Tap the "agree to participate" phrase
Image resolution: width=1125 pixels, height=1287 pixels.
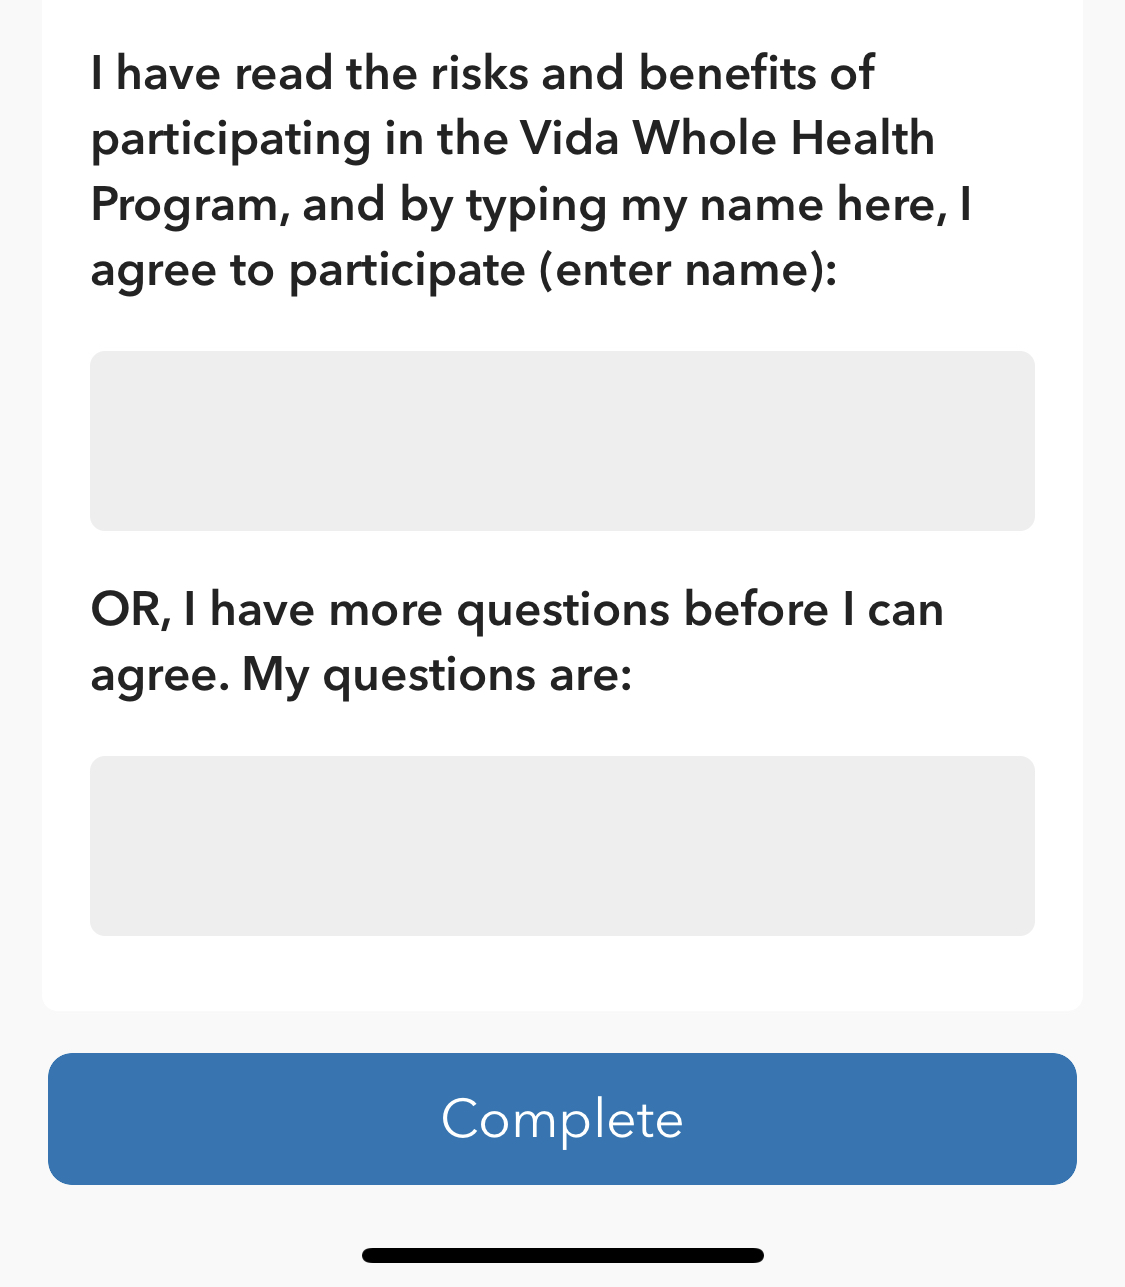(308, 271)
